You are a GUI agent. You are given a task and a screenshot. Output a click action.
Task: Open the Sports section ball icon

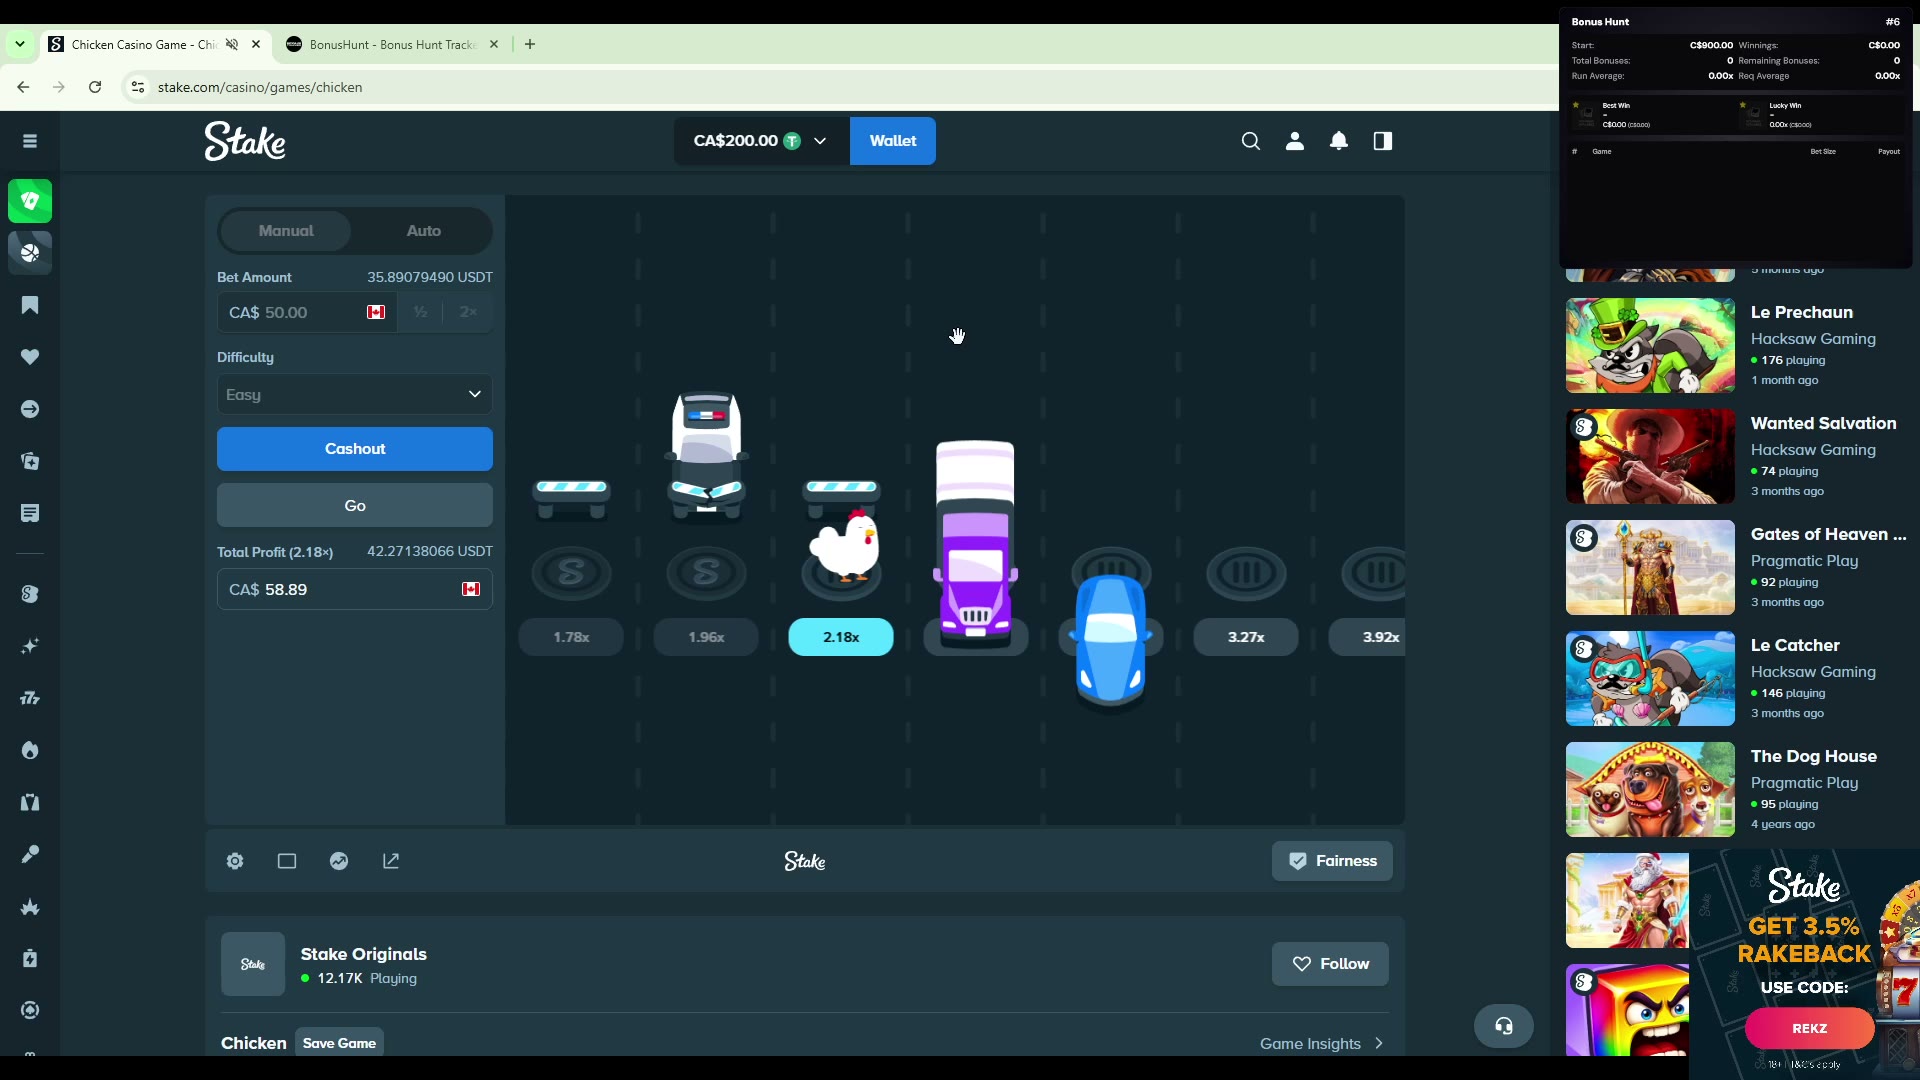pyautogui.click(x=30, y=253)
